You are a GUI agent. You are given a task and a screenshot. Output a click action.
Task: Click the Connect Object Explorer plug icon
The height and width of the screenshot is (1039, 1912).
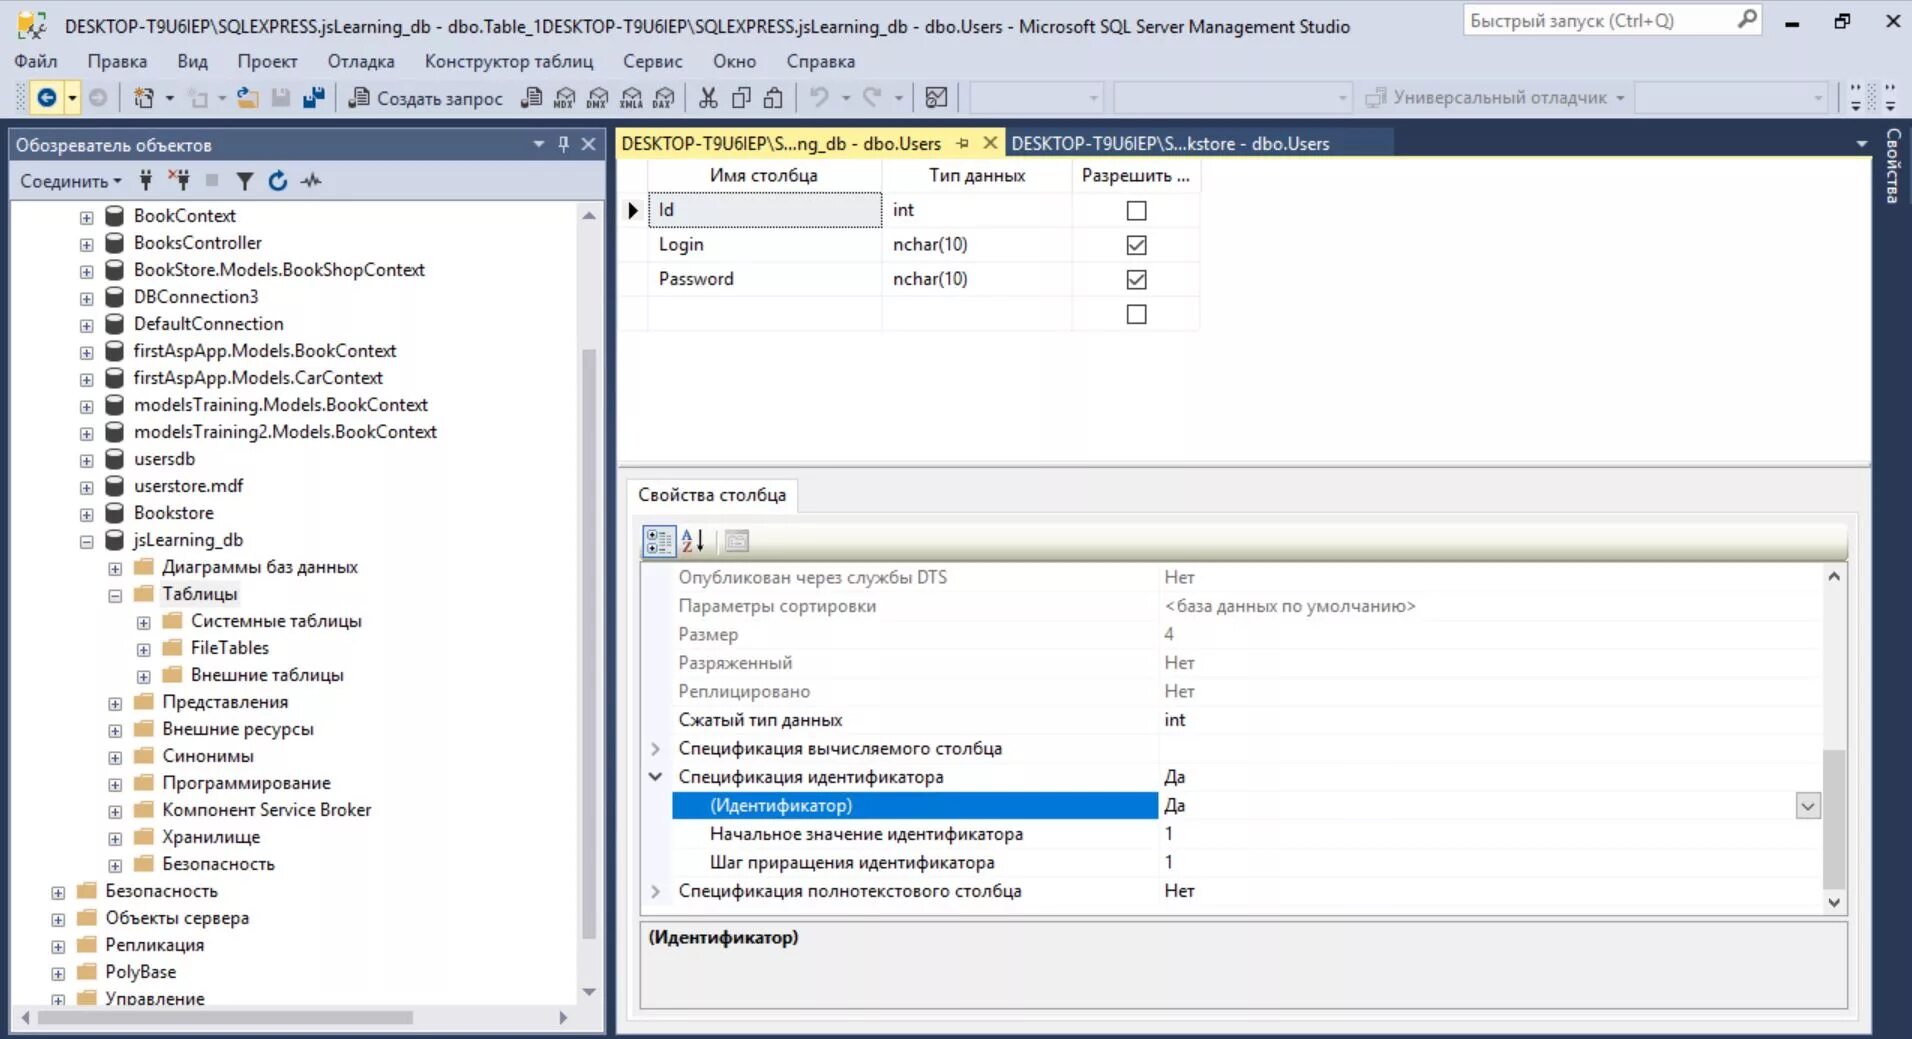pyautogui.click(x=146, y=180)
